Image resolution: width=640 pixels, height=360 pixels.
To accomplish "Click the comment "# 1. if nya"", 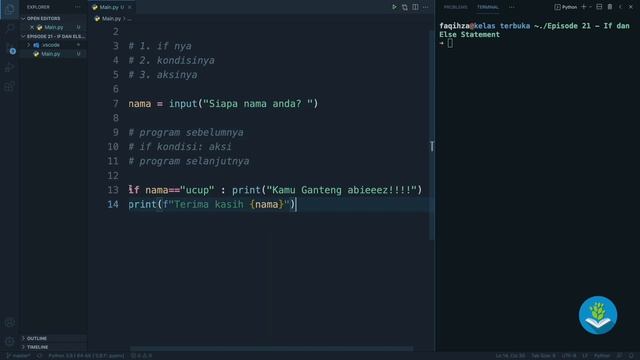I will coord(160,46).
